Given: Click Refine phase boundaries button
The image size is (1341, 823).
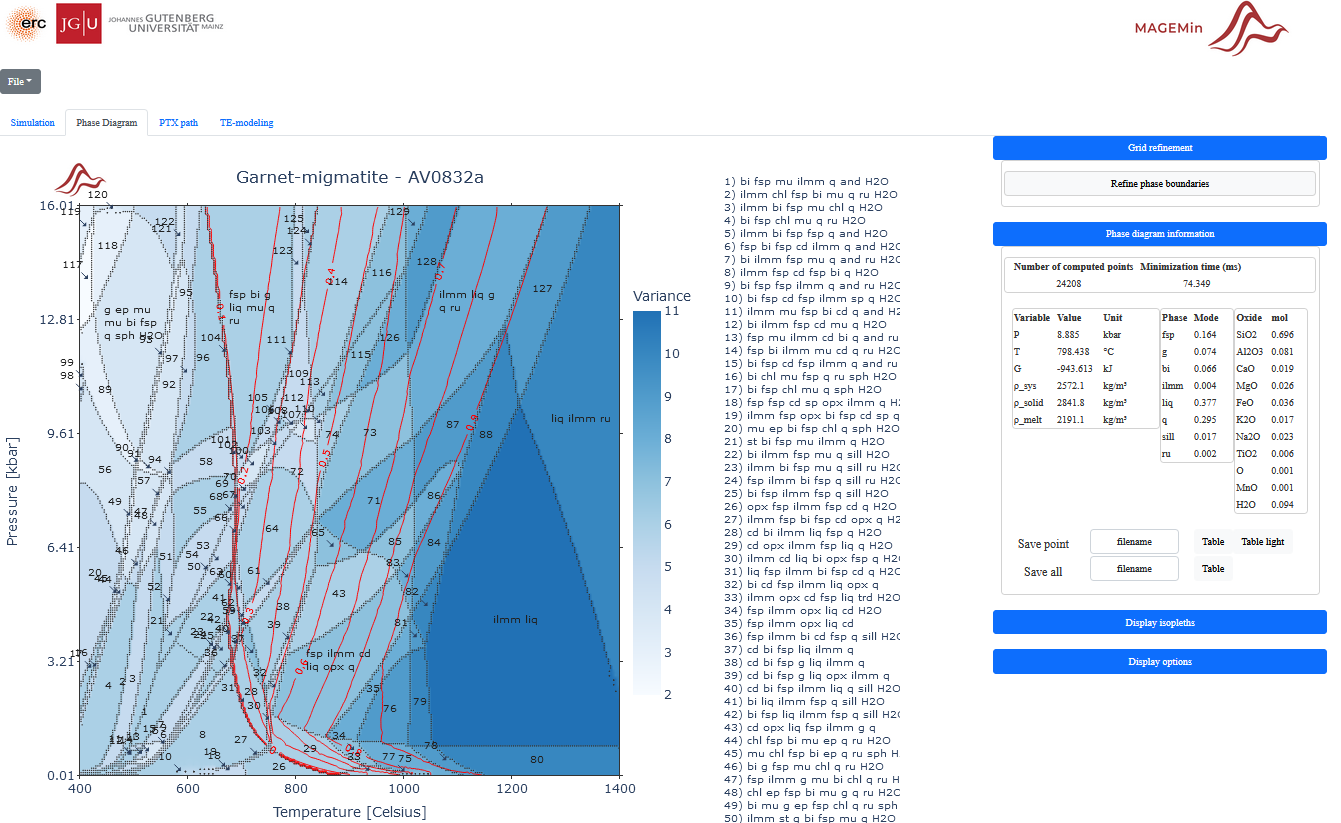Looking at the screenshot, I should click(x=1159, y=184).
